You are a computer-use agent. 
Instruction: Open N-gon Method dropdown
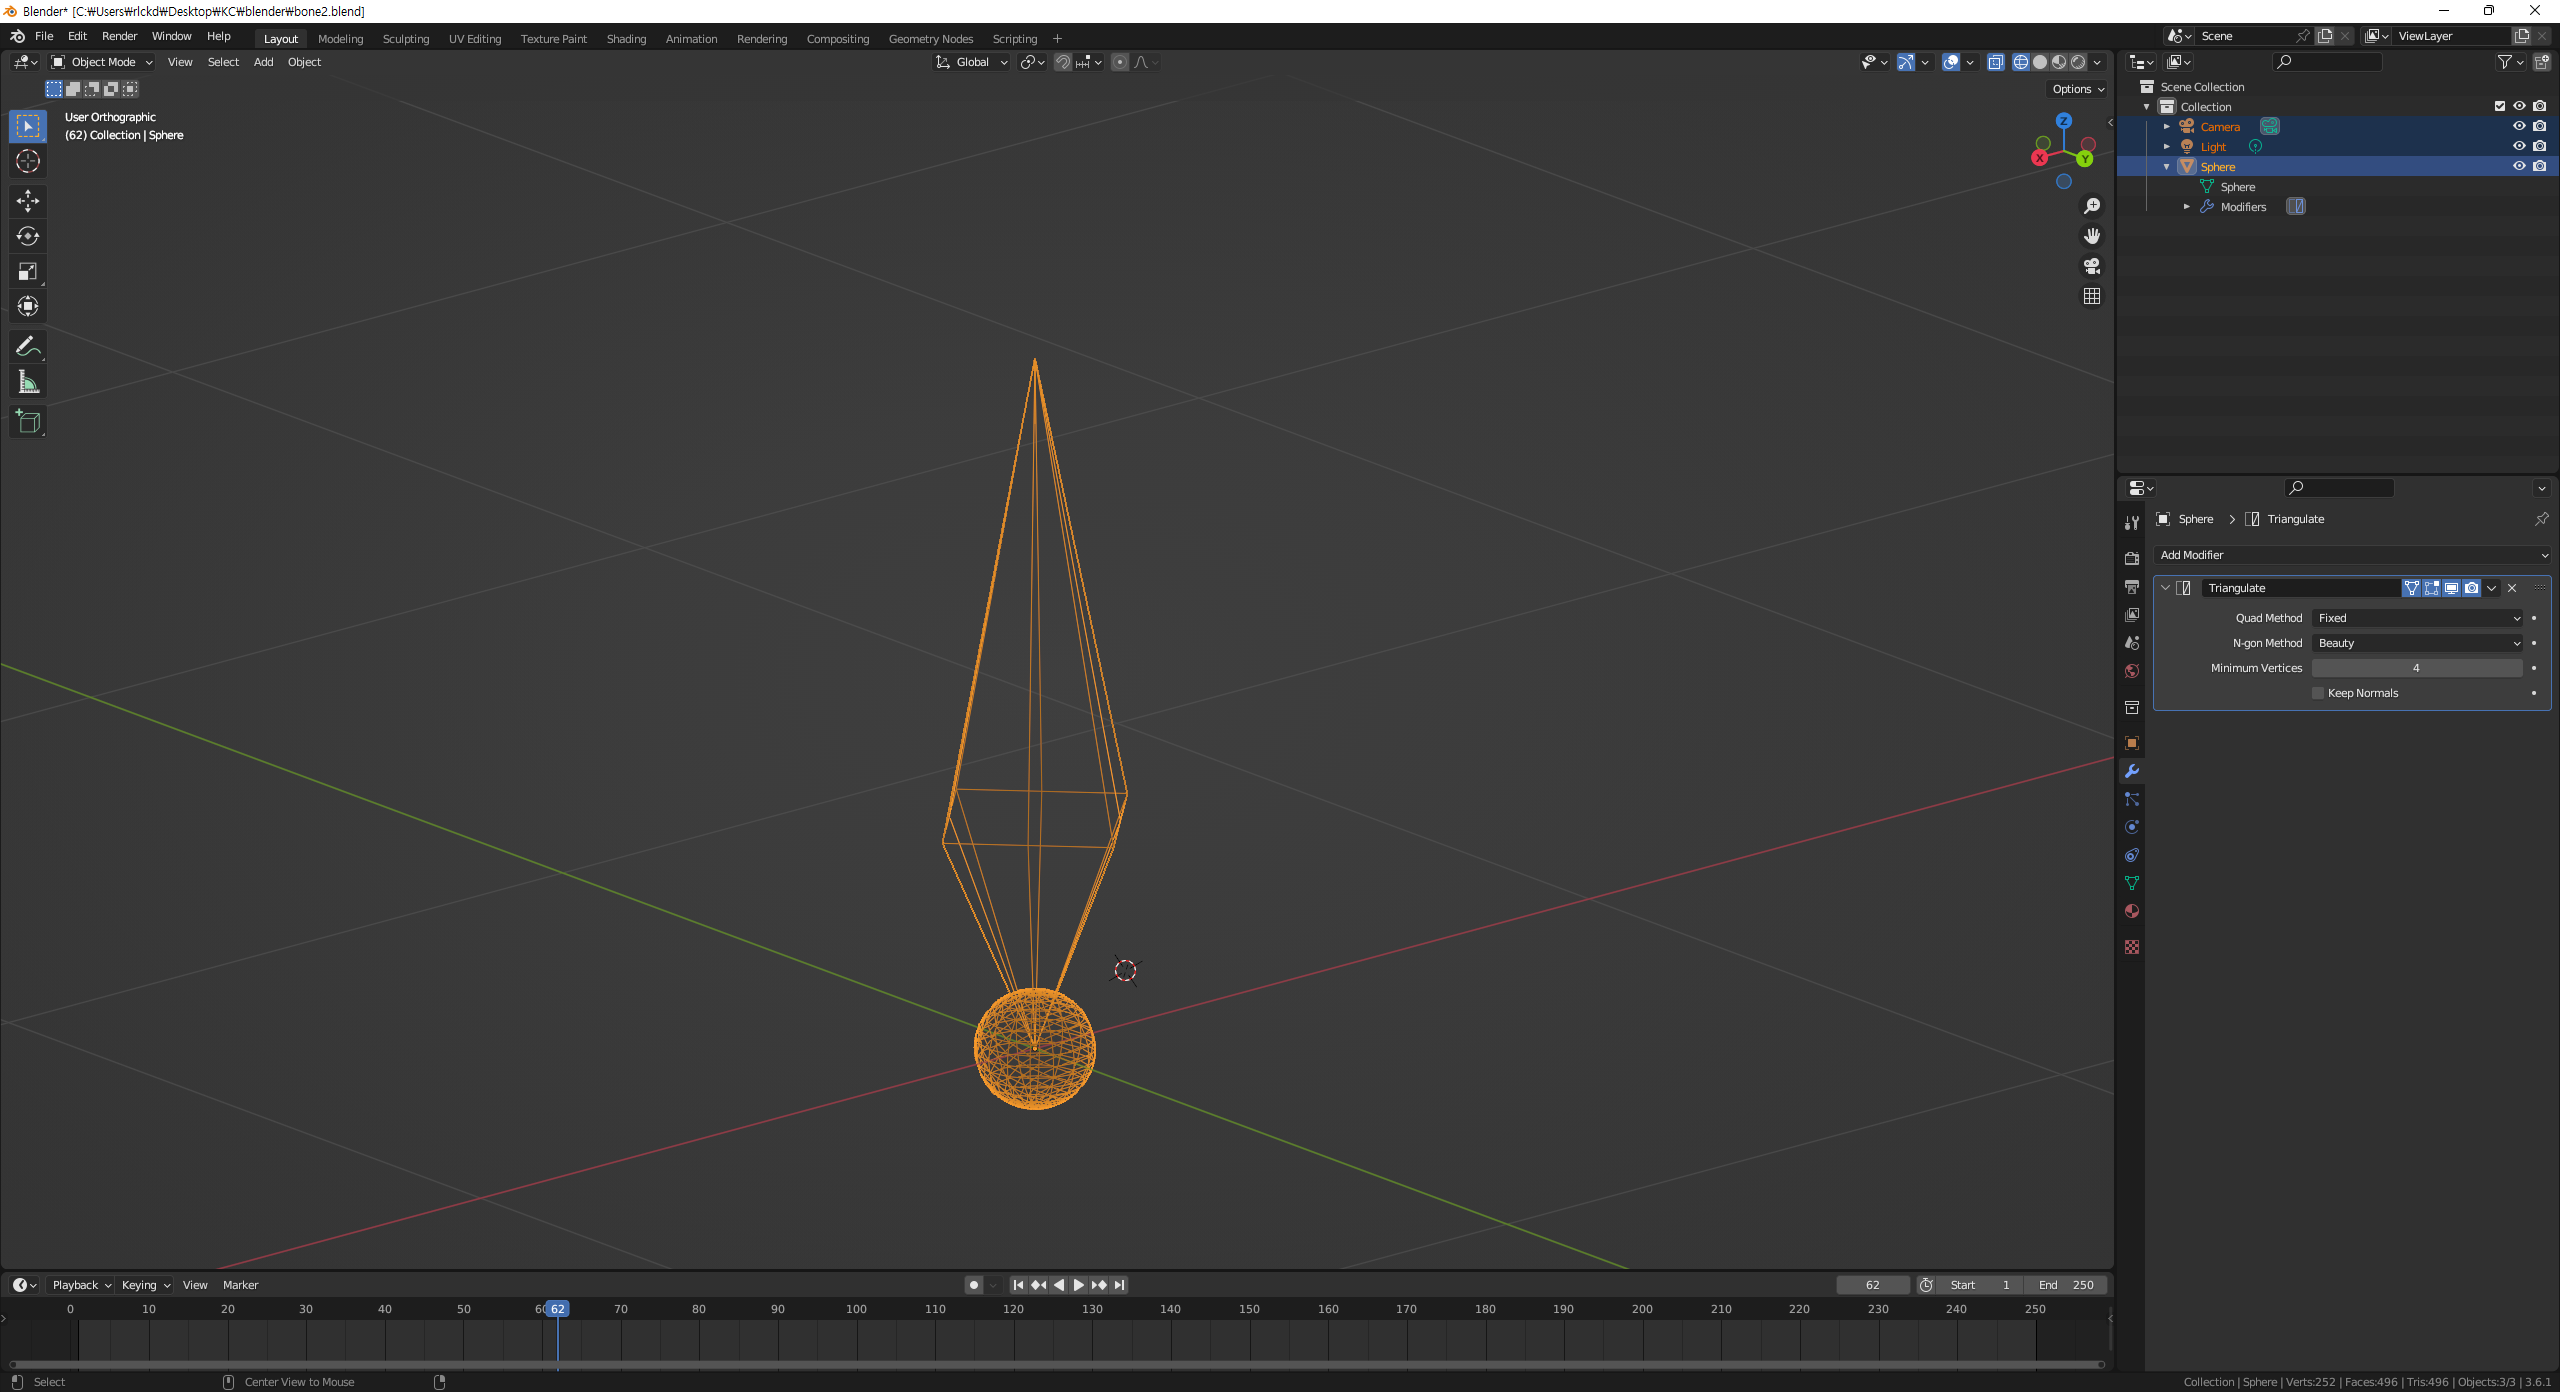click(x=2418, y=643)
